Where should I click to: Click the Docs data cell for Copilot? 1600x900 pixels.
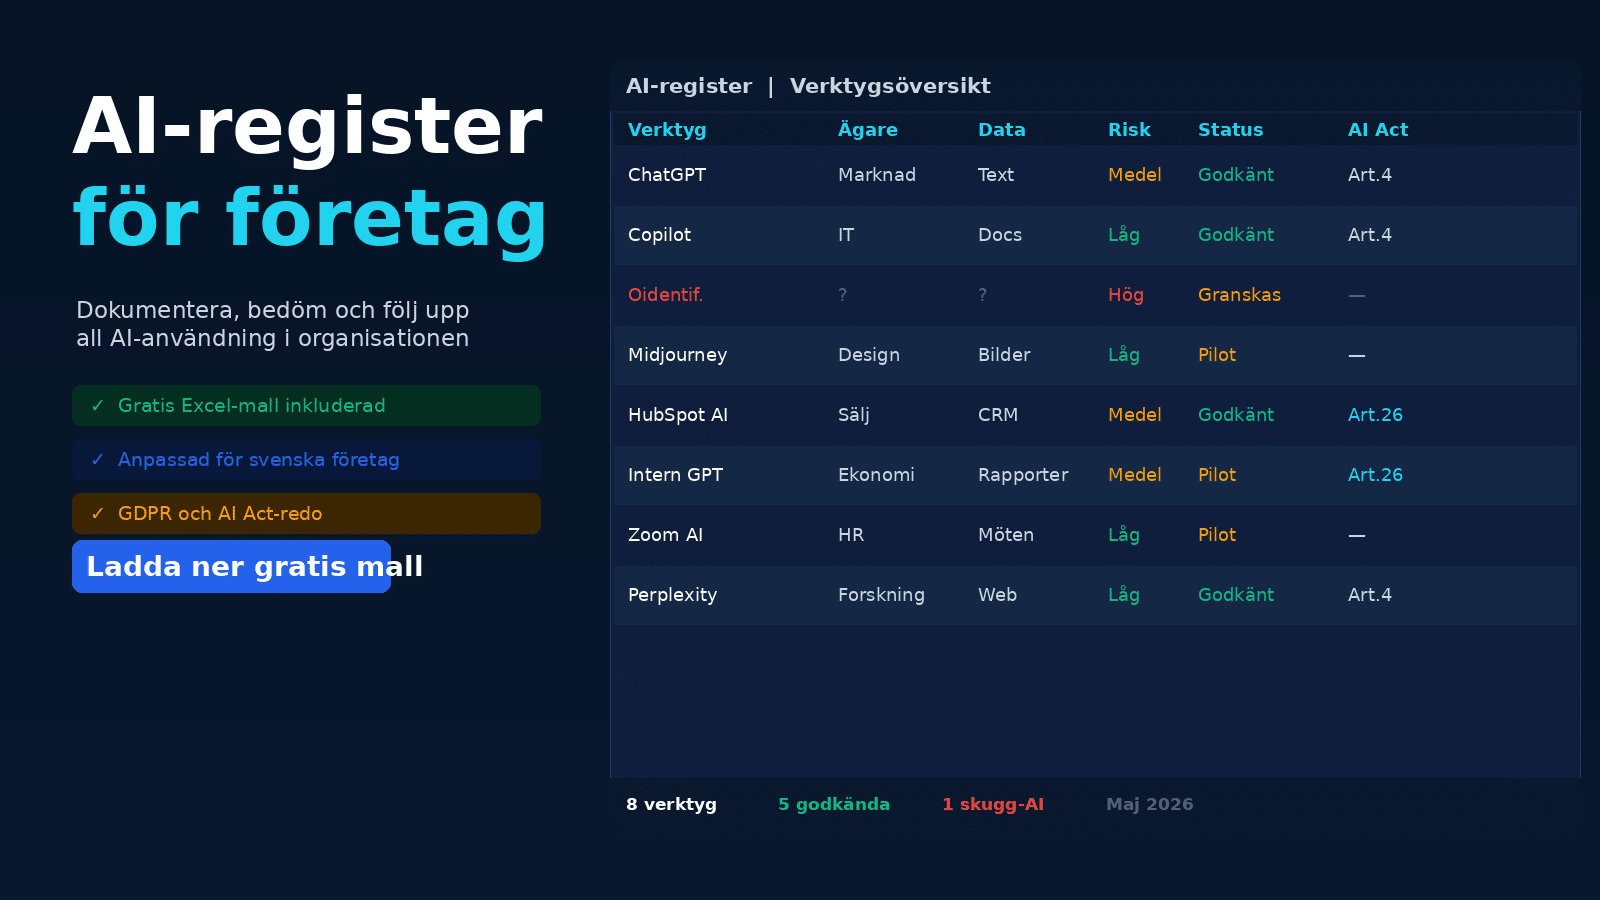pos(1000,235)
